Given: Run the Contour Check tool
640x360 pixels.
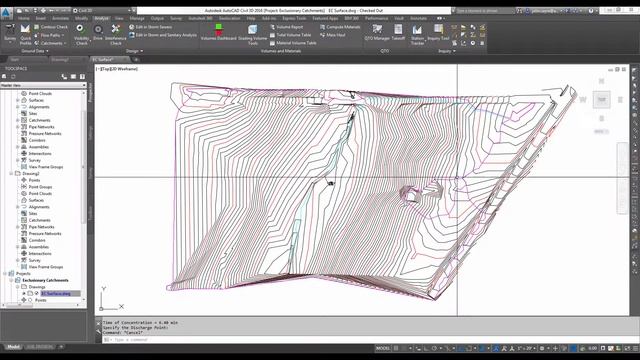Looking at the screenshot, I should 51,27.
